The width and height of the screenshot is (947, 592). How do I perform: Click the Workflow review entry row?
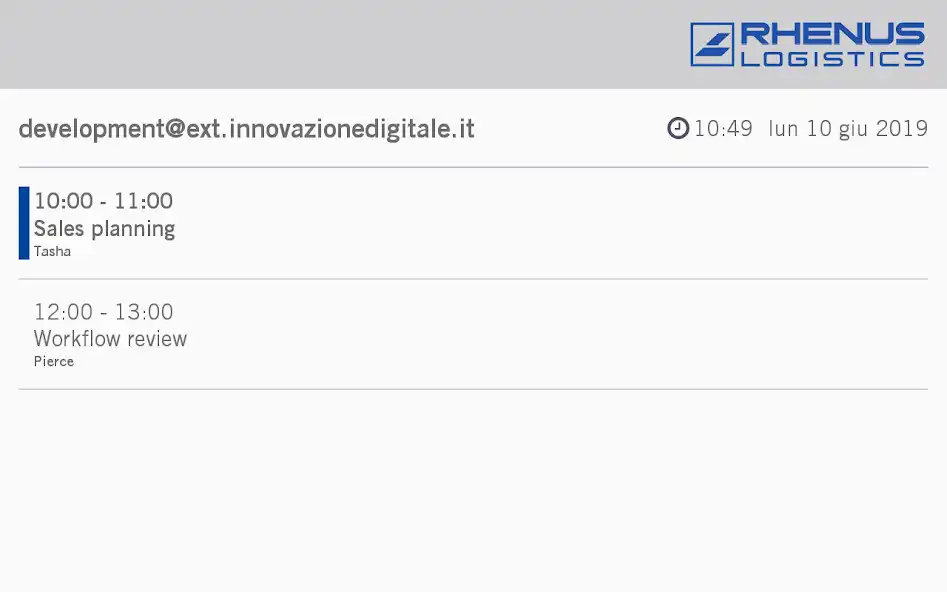(x=474, y=334)
